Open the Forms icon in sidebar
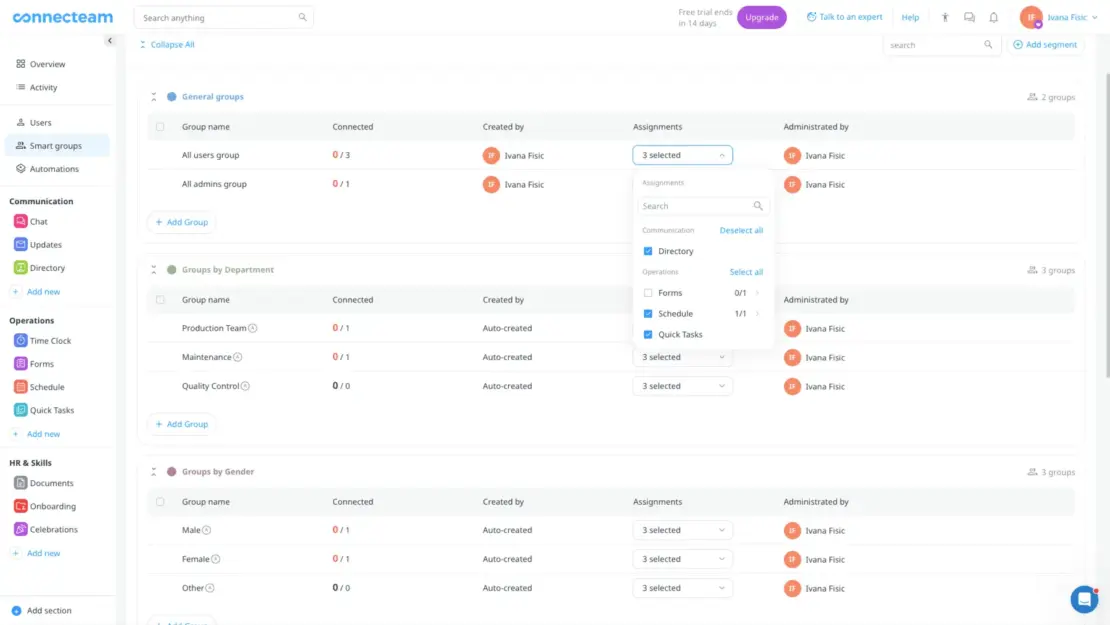1110x625 pixels. click(21, 364)
